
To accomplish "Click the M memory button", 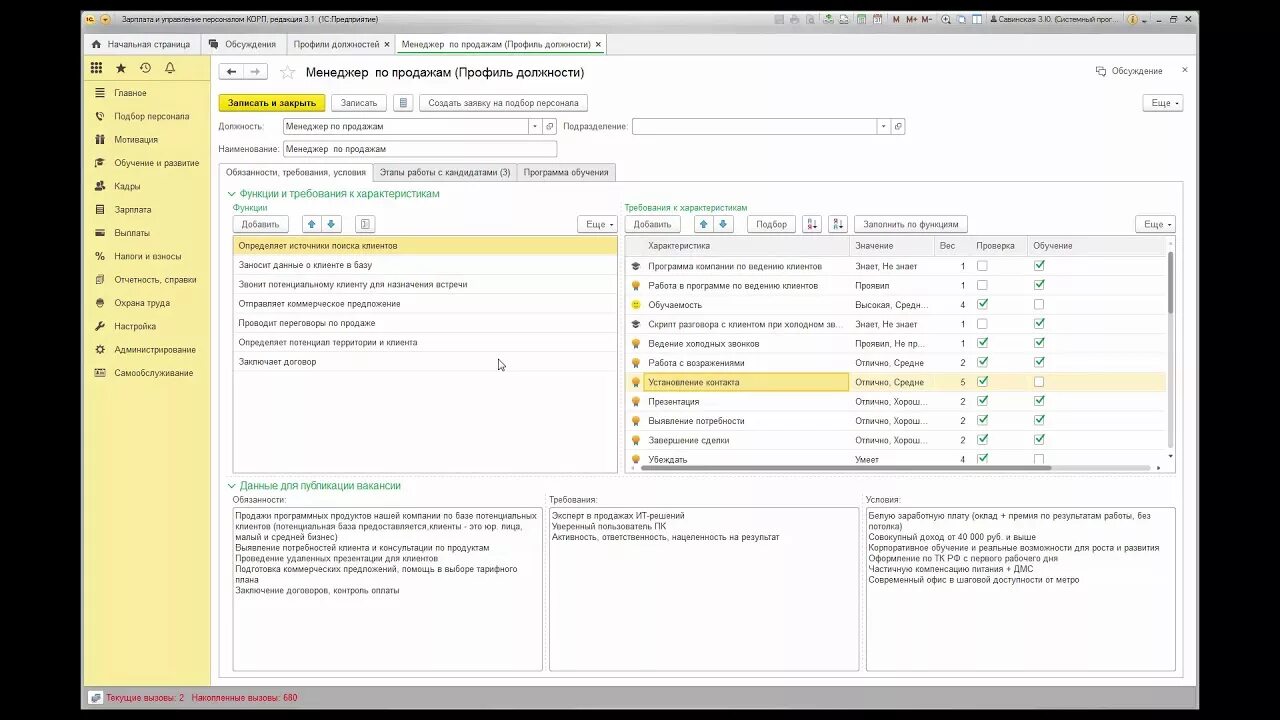I will tap(896, 19).
